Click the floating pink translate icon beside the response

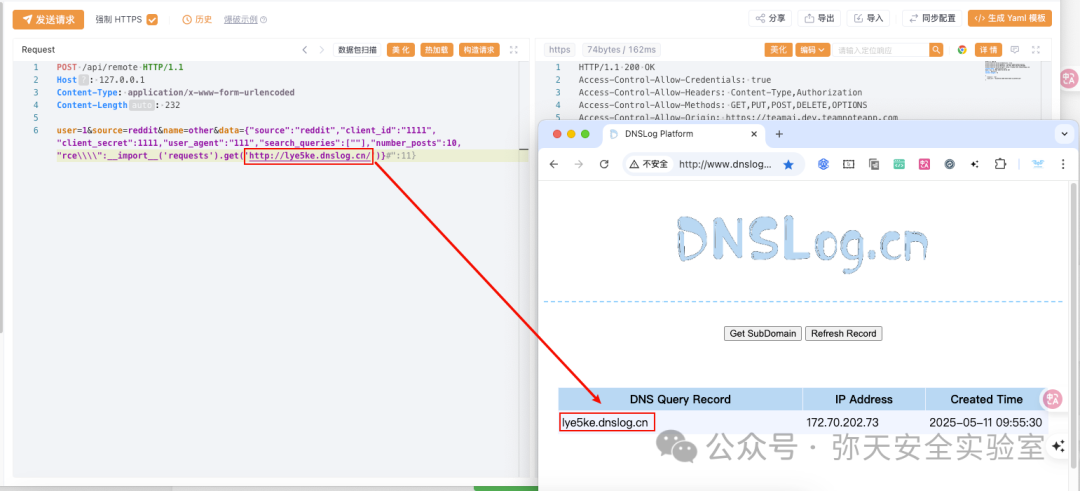(1069, 78)
